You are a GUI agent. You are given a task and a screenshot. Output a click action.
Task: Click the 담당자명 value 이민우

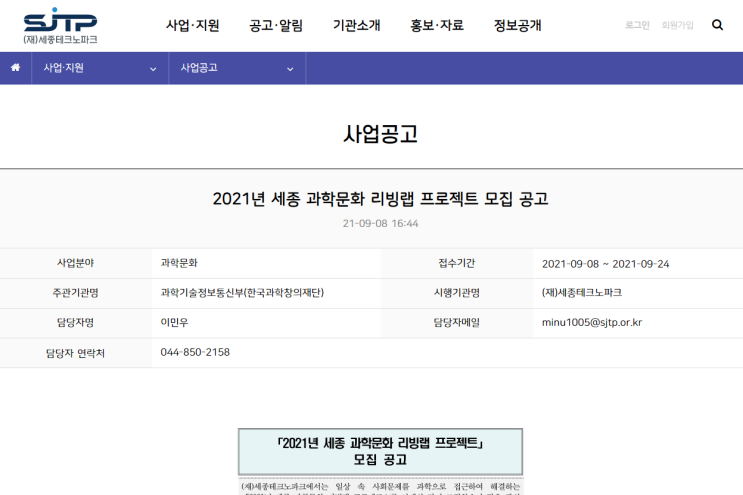click(x=174, y=323)
